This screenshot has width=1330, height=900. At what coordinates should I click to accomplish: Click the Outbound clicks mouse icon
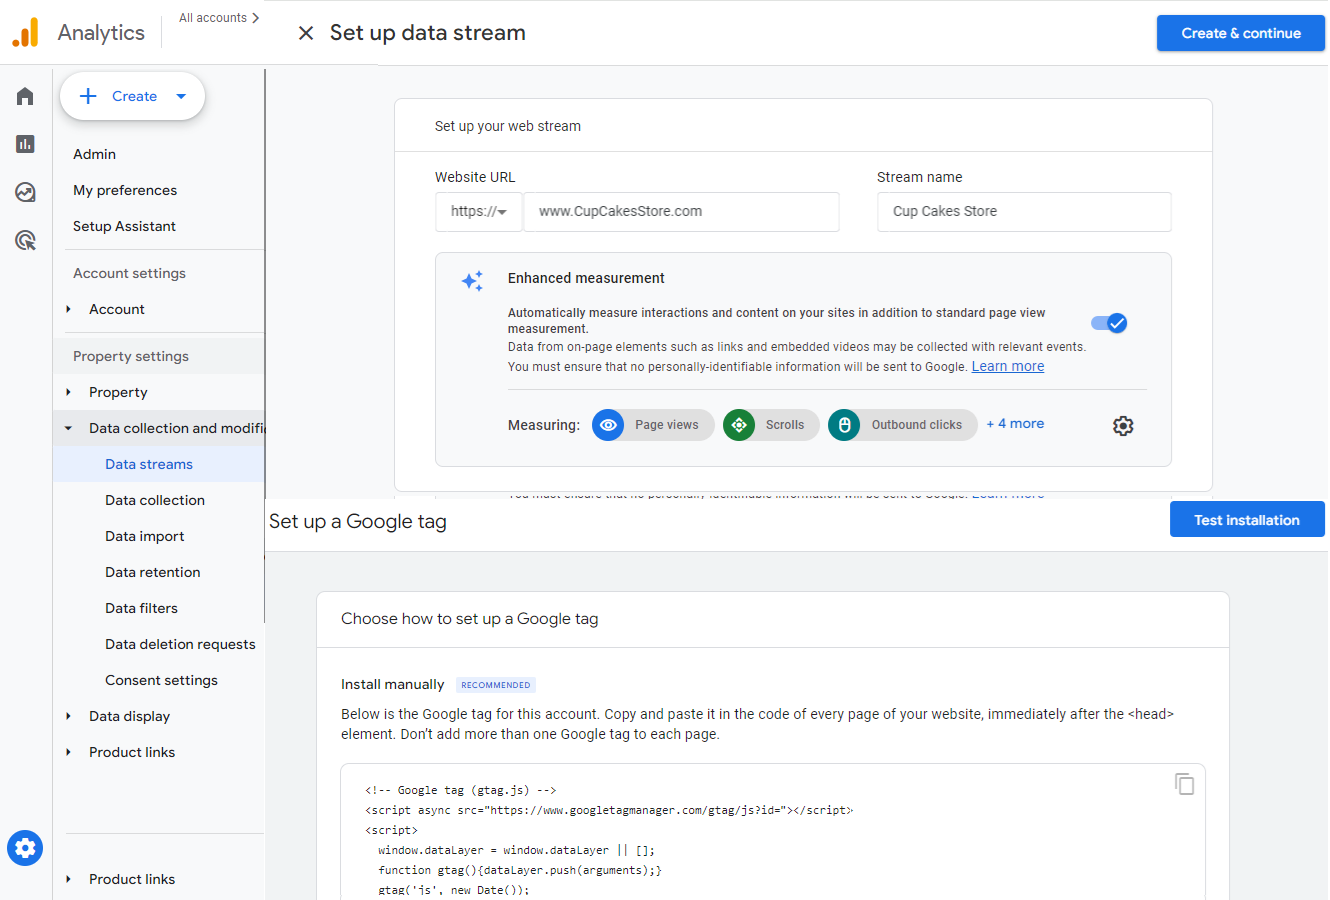click(x=844, y=425)
